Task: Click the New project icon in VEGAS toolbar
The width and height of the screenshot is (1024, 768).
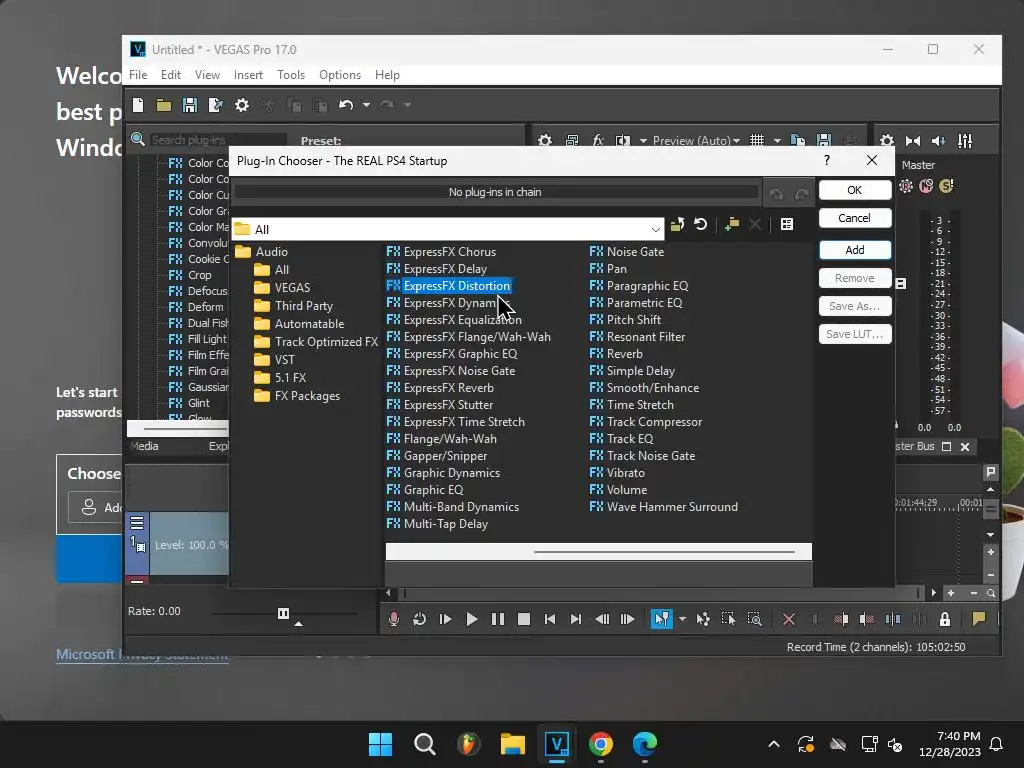Action: coord(138,104)
